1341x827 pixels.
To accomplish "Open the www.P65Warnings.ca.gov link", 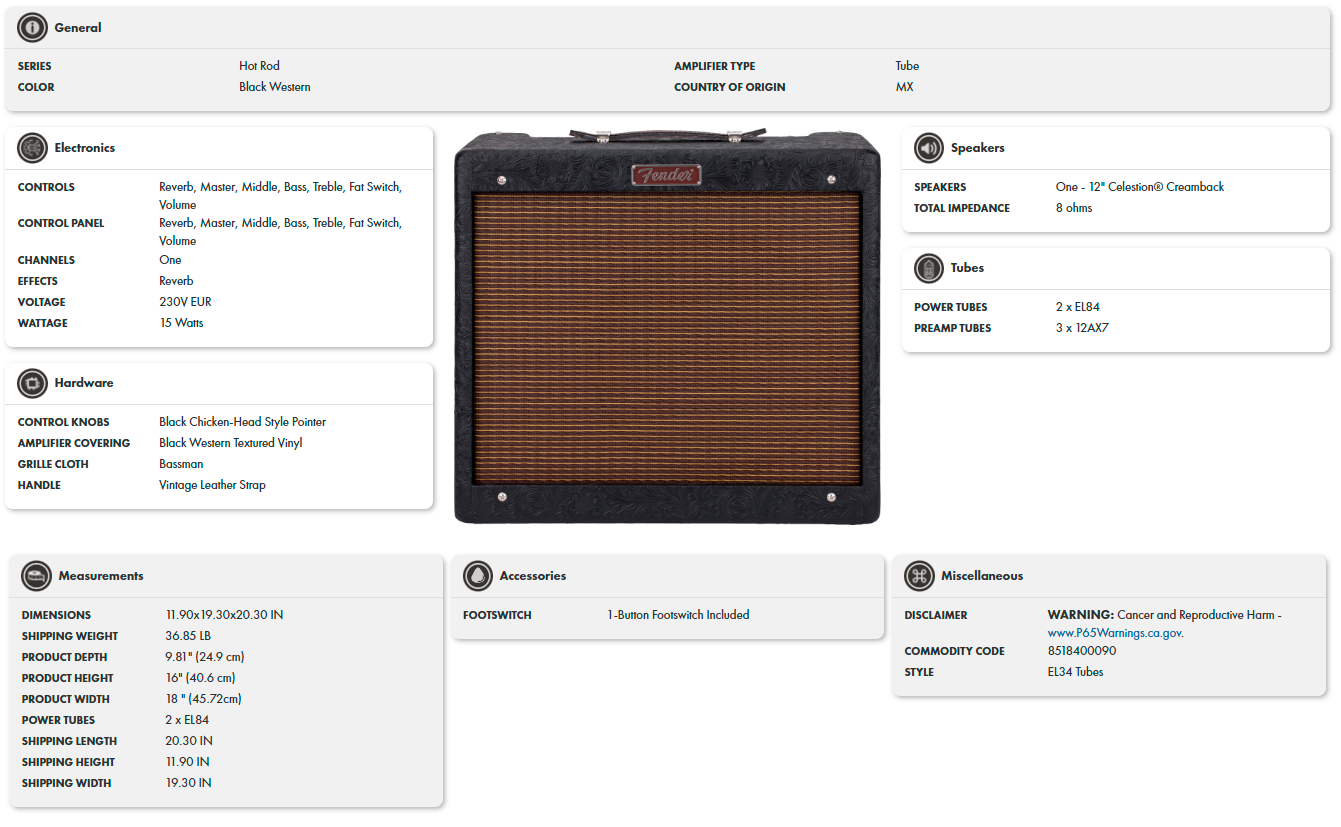I will (x=1115, y=633).
